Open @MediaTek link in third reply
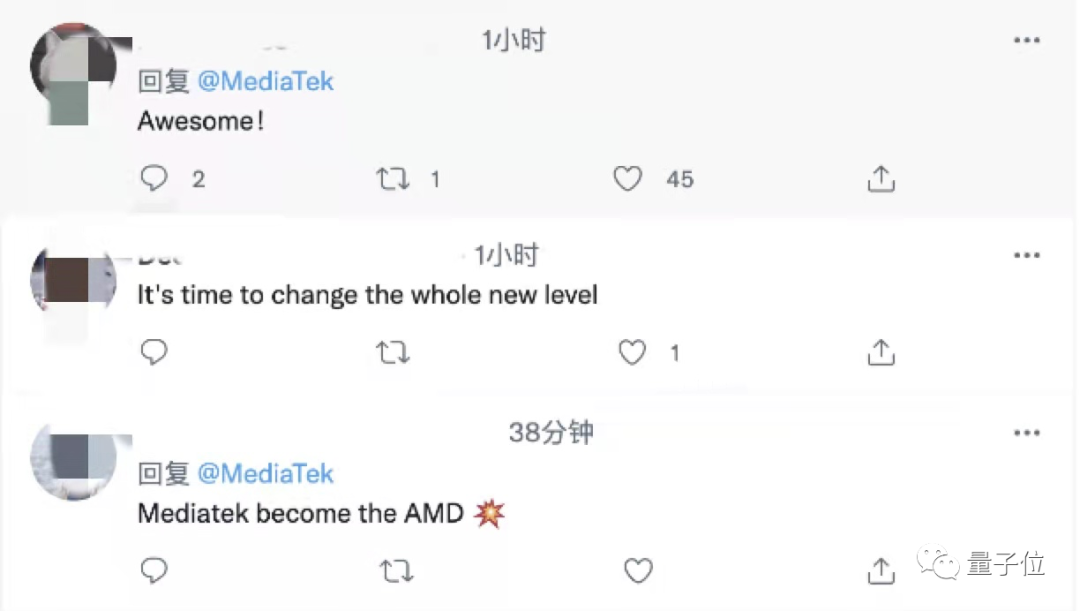Screen dimensions: 1080x611 pos(265,473)
